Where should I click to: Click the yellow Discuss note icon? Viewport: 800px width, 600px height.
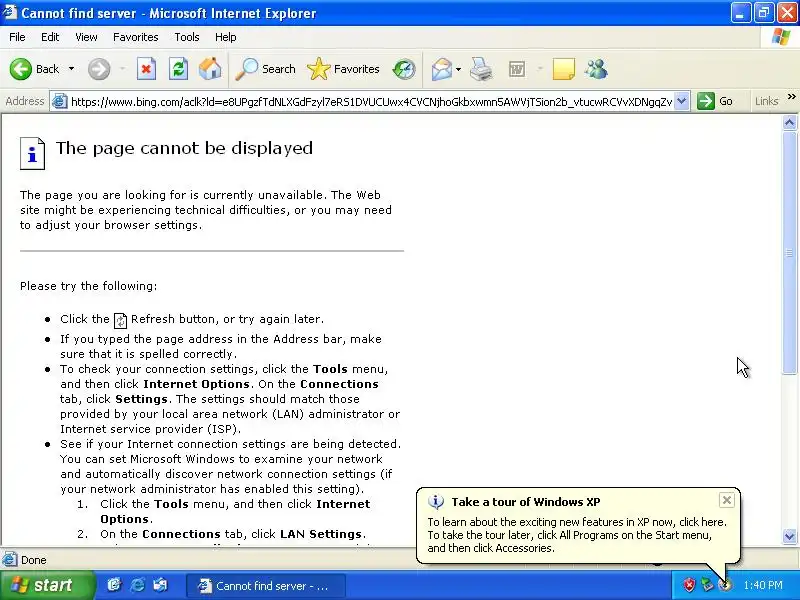[x=564, y=69]
